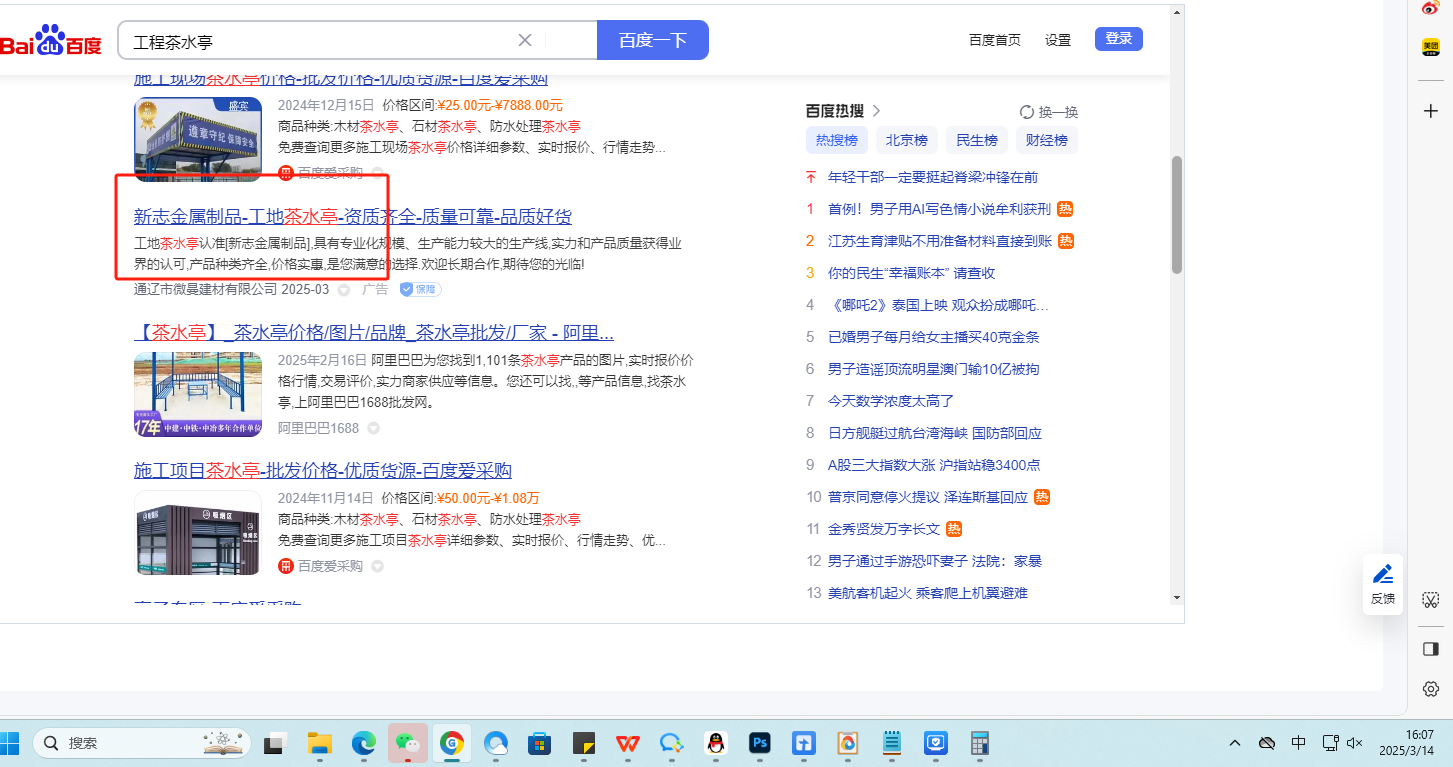
Task: Toggle the muted volume icon in tray
Action: (1355, 743)
